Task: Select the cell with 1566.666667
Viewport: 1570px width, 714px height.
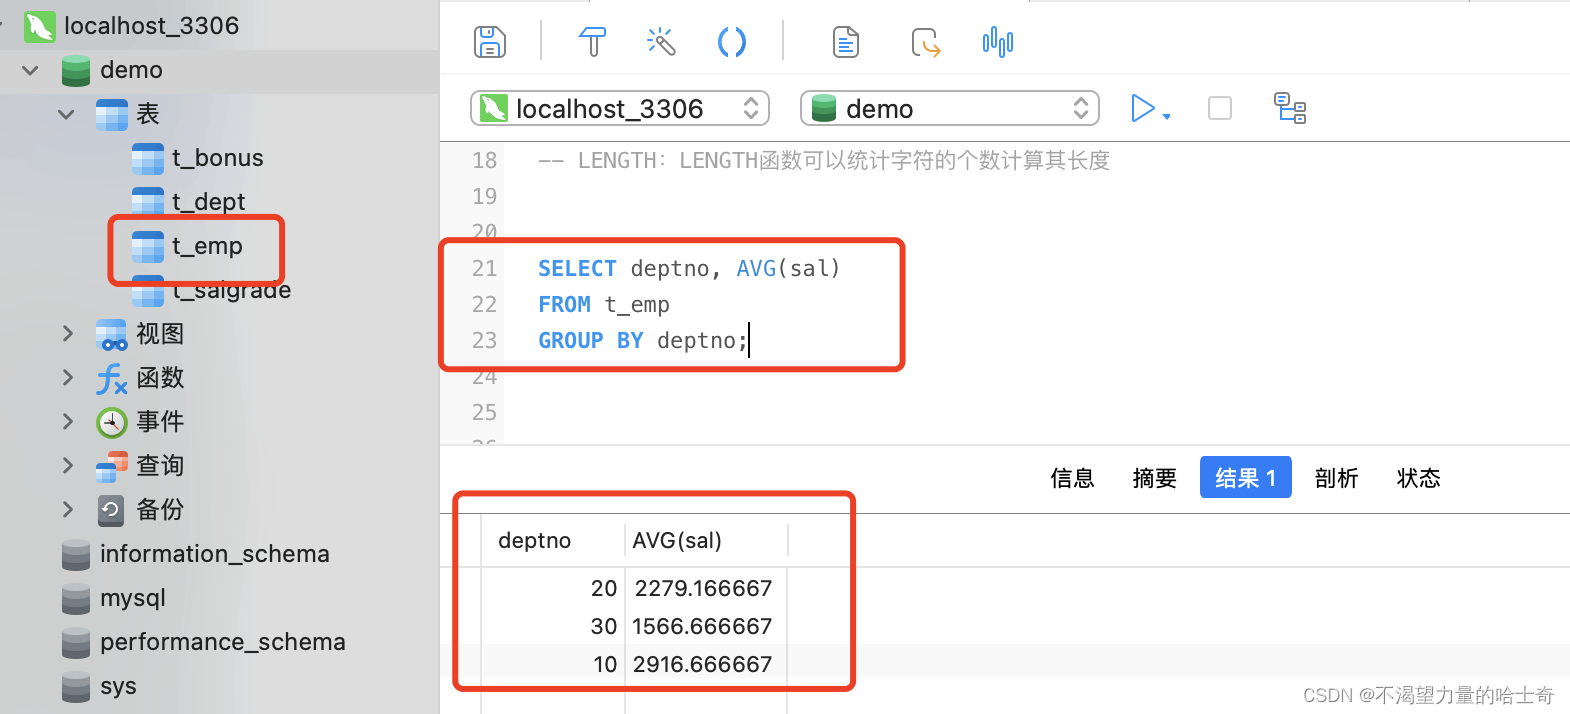Action: [706, 626]
